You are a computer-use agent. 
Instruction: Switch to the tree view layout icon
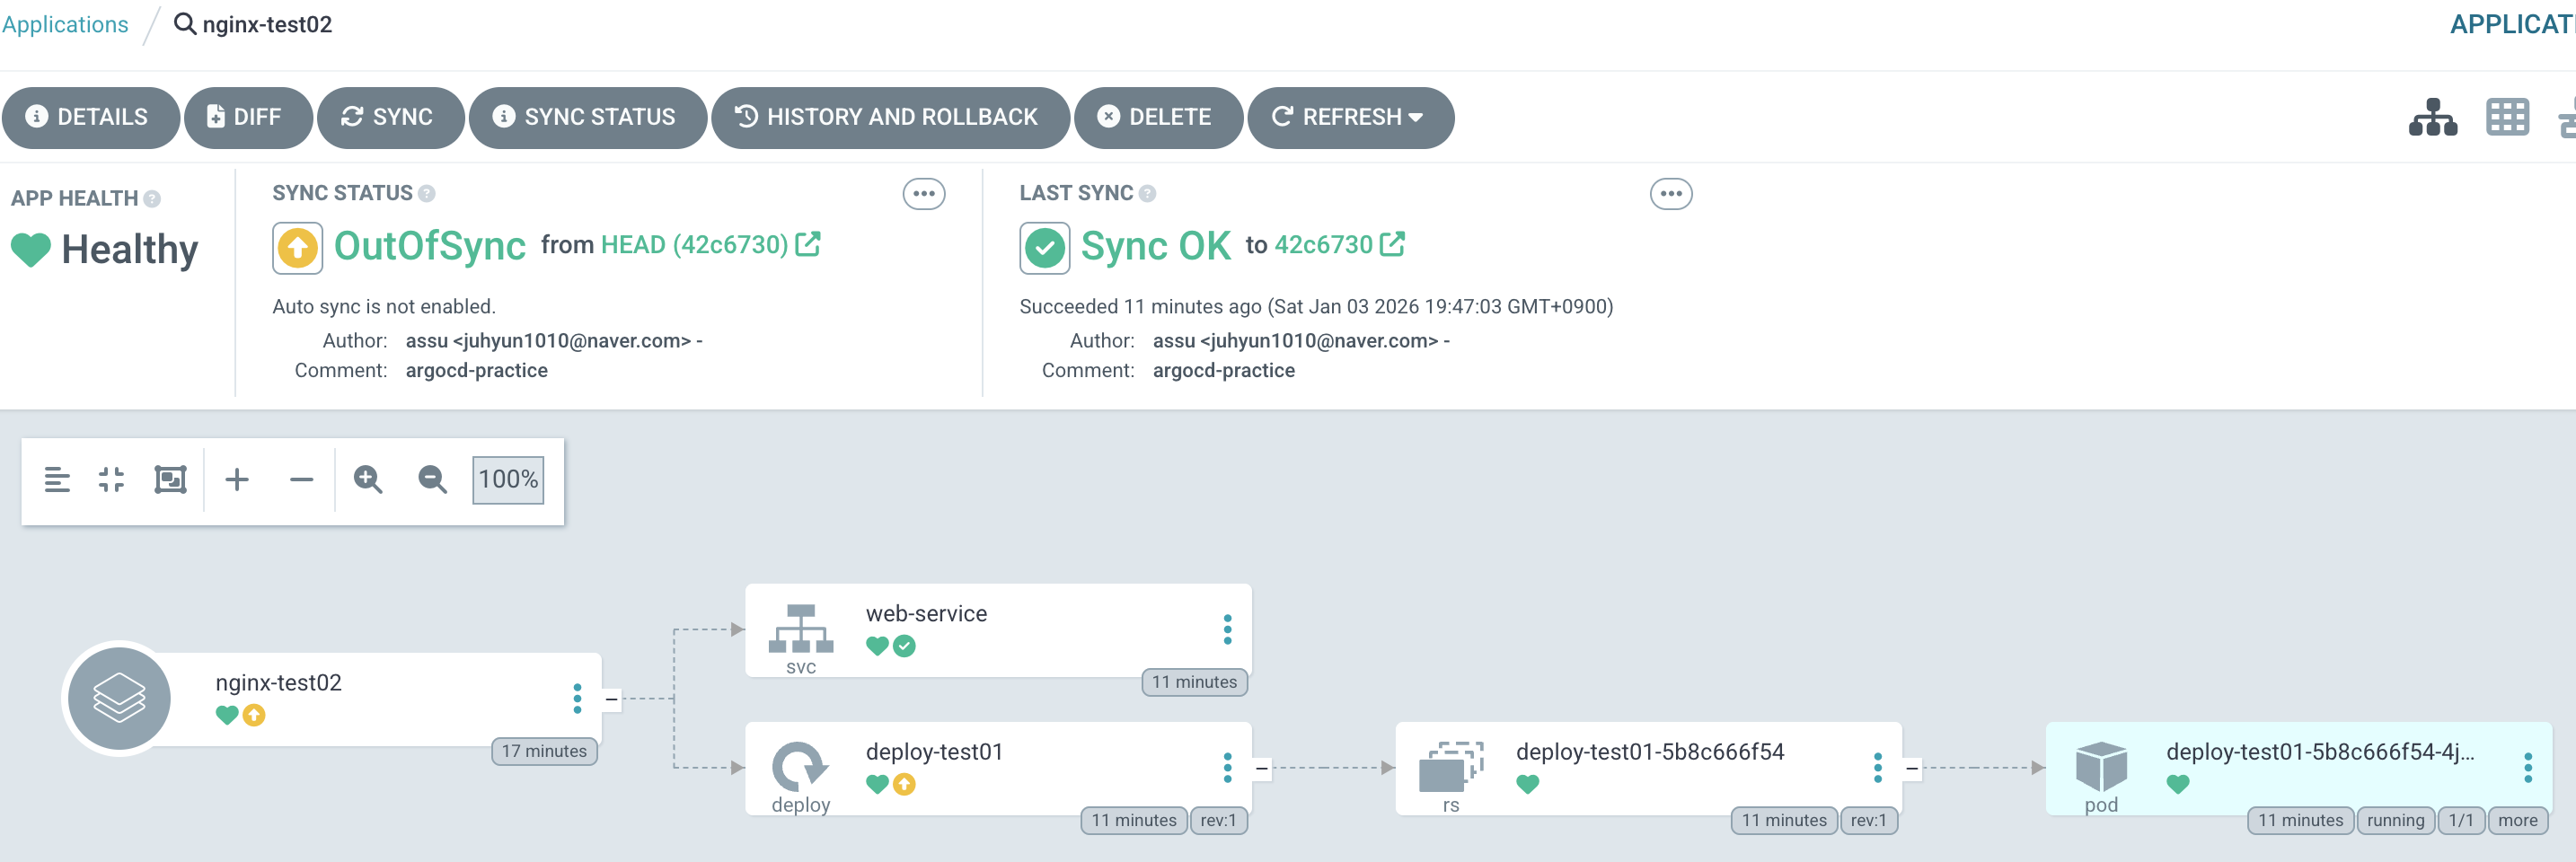pos(2432,117)
